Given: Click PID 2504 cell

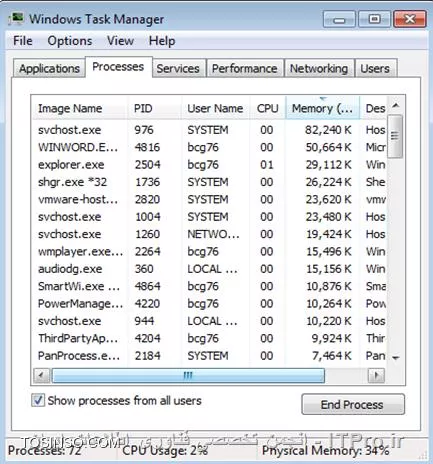Looking at the screenshot, I should [x=147, y=164].
